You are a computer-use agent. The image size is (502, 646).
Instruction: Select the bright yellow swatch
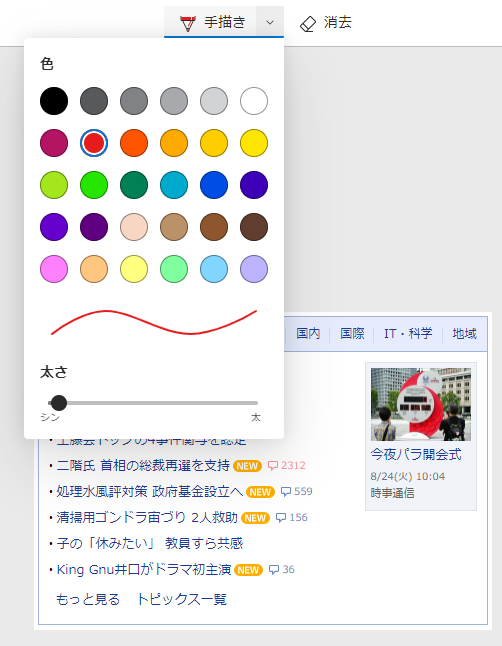254,143
